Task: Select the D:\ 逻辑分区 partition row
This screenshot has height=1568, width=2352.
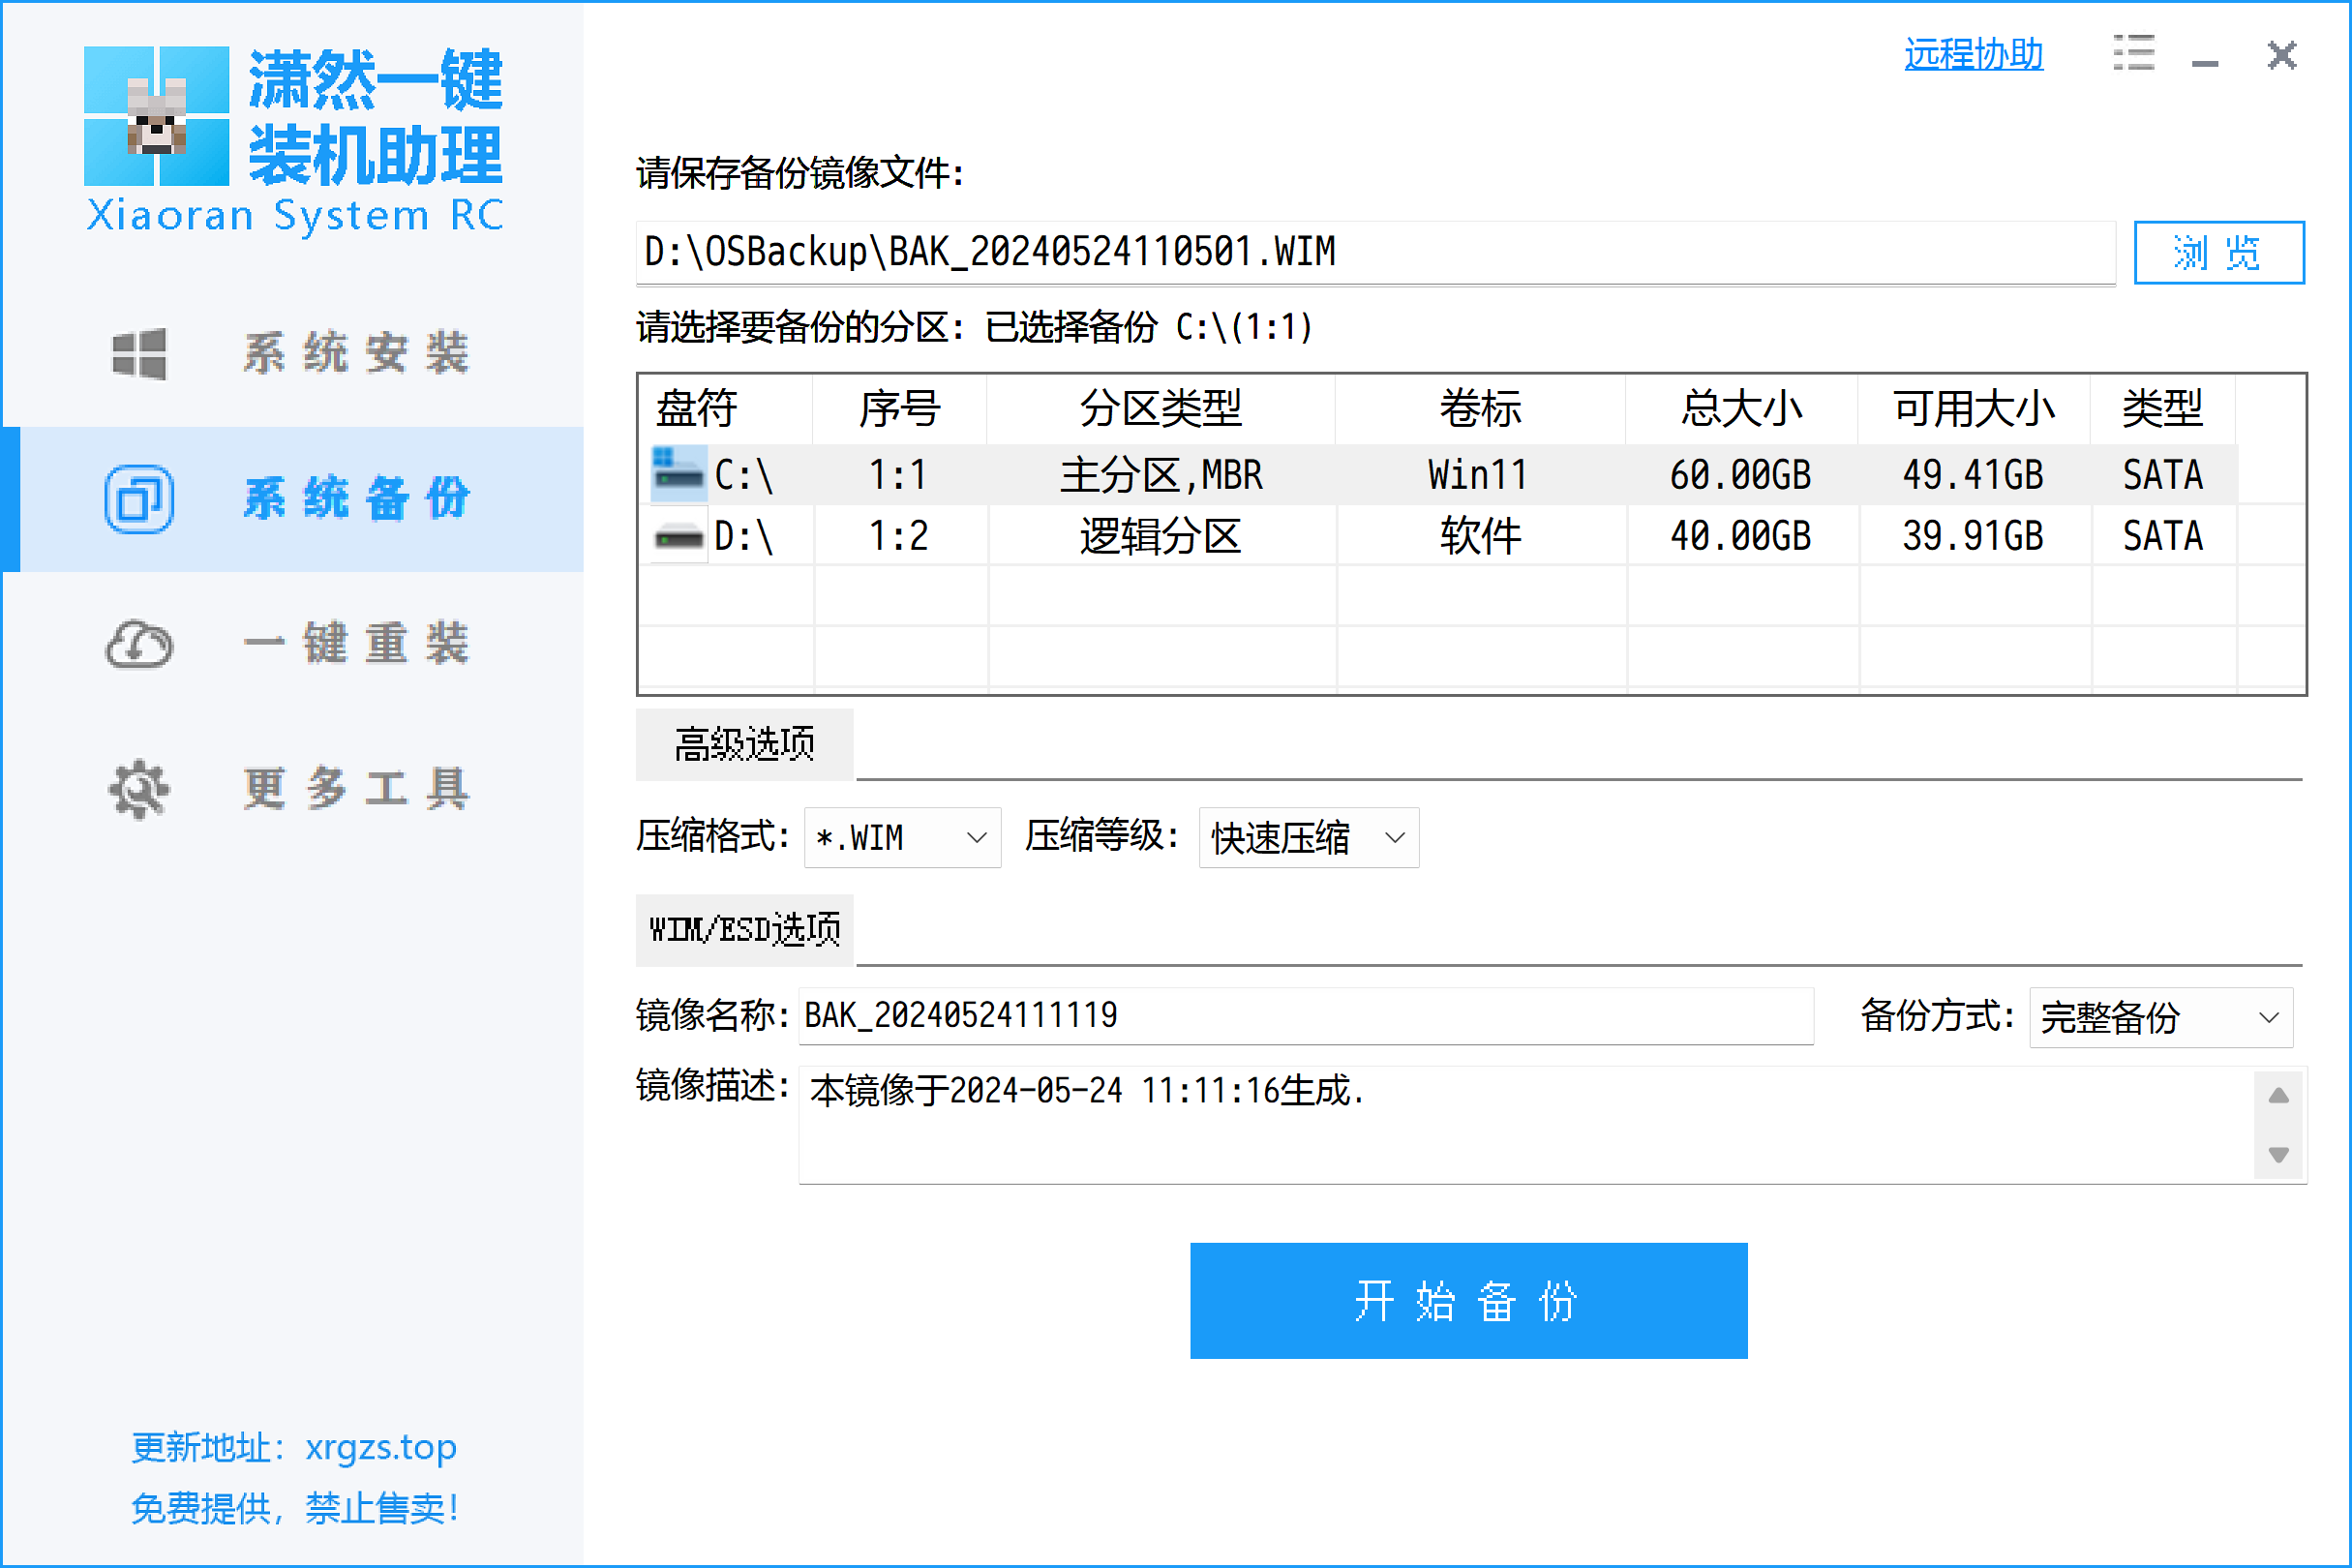Action: [1160, 537]
